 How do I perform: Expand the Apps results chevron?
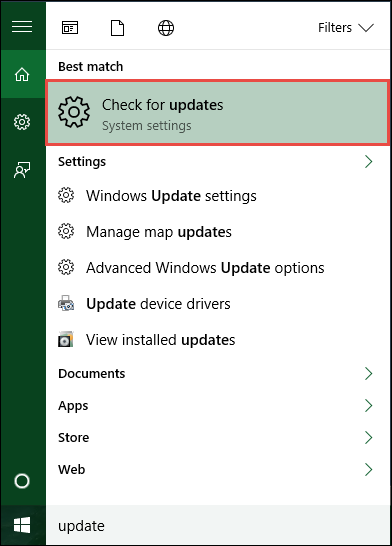pyautogui.click(x=368, y=405)
